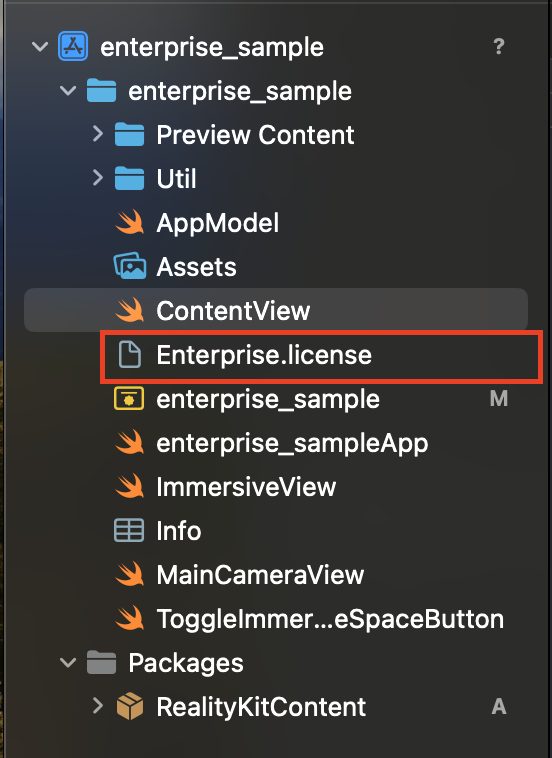
Task: Expand the Util folder
Action: pos(98,178)
